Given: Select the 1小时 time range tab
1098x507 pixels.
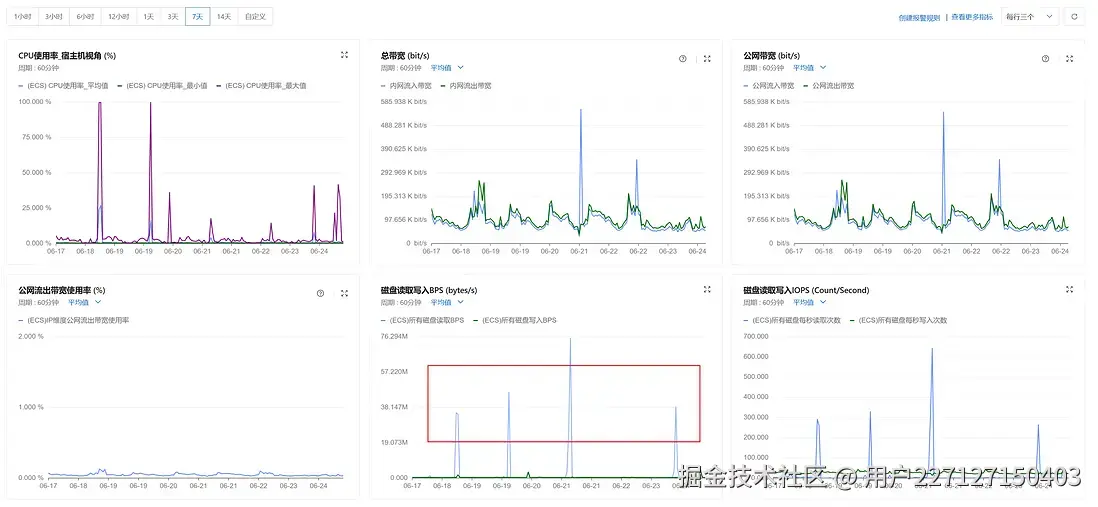Looking at the screenshot, I should point(22,17).
